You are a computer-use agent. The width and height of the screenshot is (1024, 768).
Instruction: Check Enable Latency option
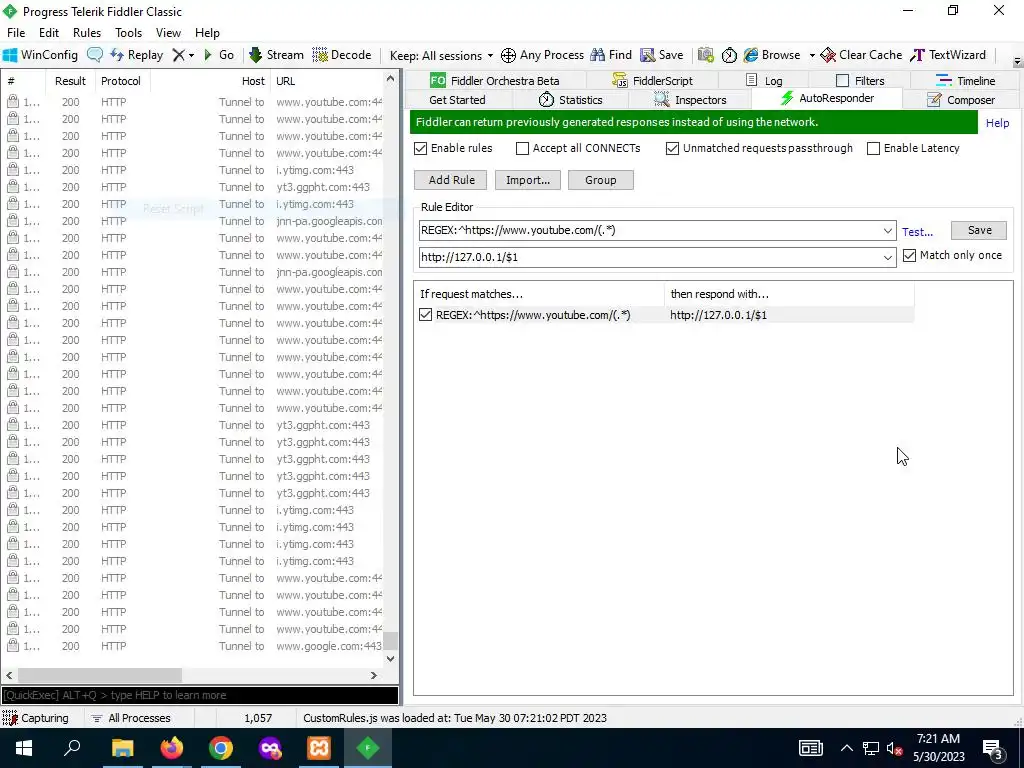873,148
